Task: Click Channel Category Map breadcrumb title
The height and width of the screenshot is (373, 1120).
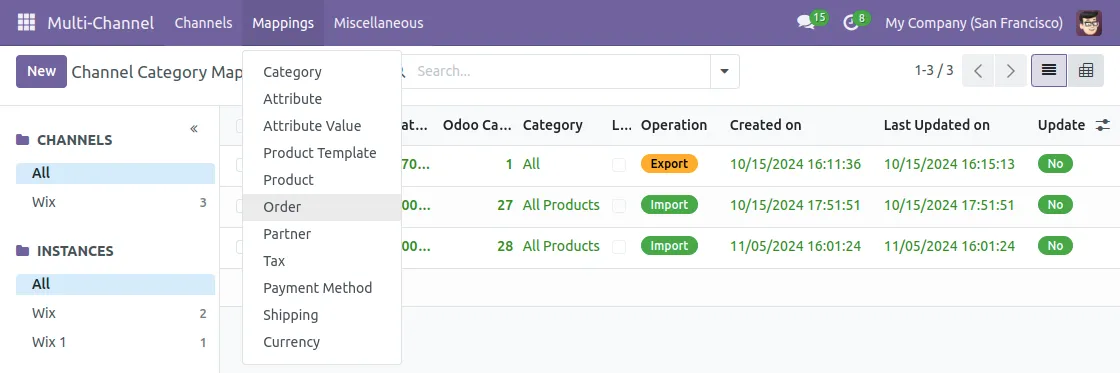Action: tap(156, 72)
